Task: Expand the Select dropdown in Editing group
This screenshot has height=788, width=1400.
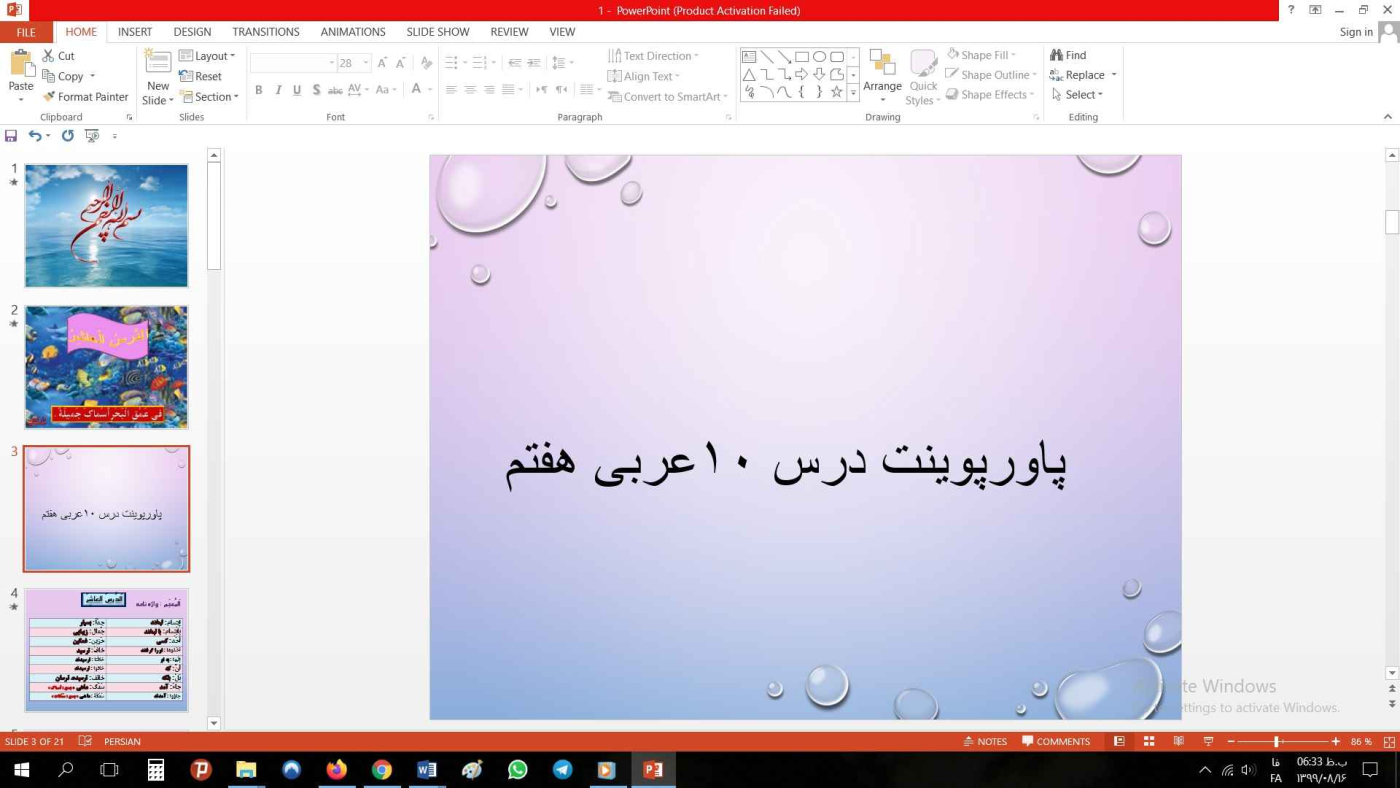Action: 1078,95
